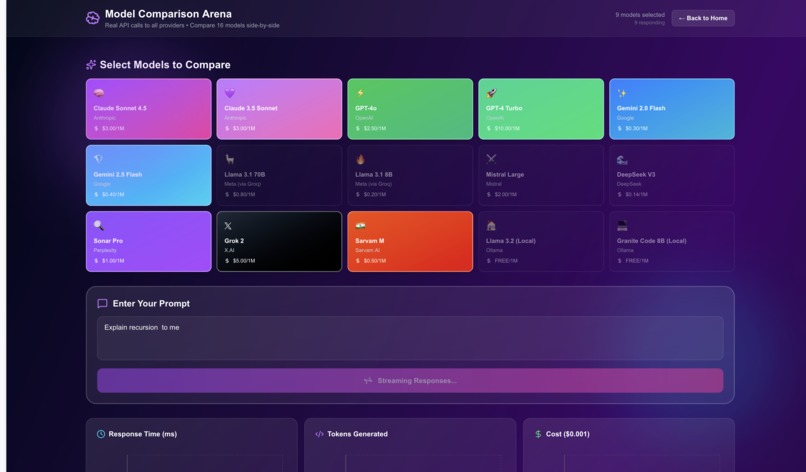Click 'FREE/1M' on Llama 3.2 (Local)

[x=506, y=261]
